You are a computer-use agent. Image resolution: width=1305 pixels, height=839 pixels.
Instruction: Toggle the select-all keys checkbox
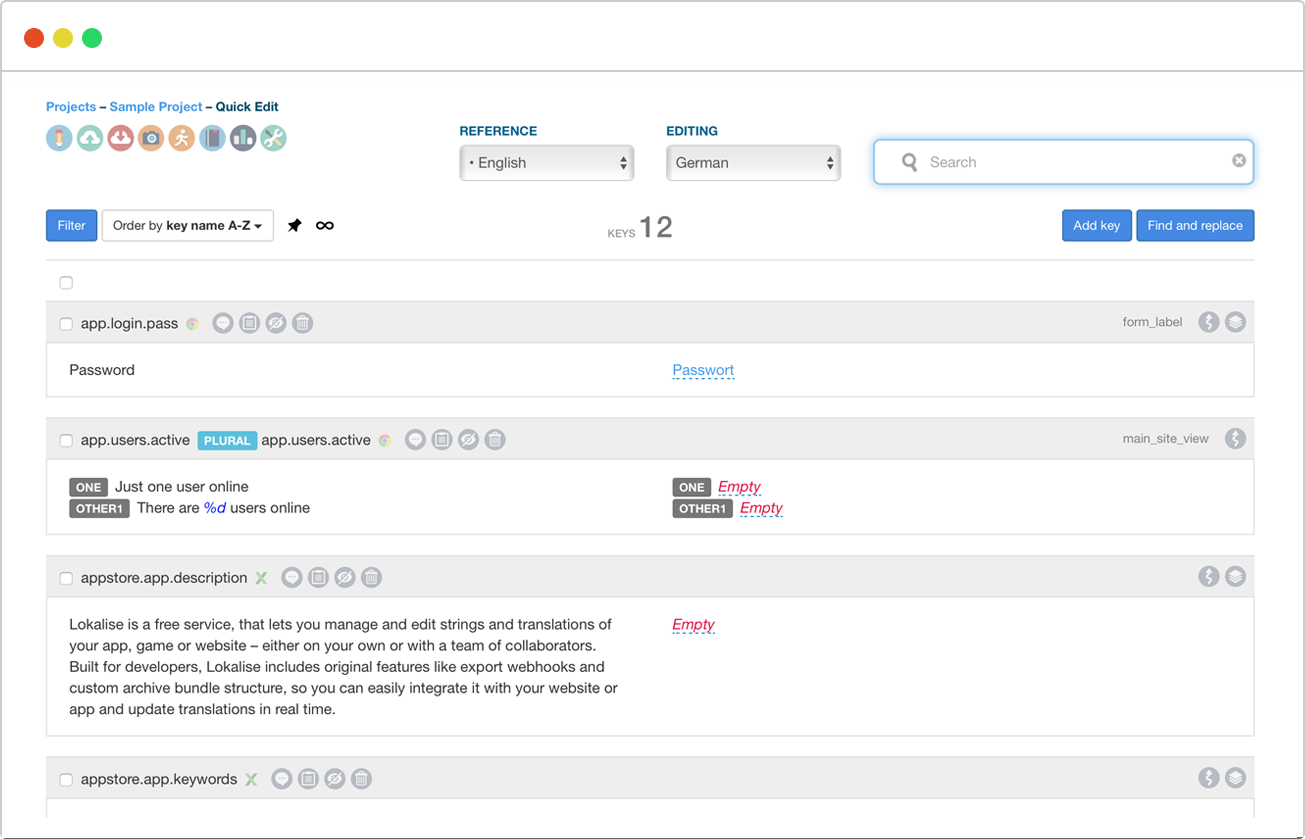66,283
